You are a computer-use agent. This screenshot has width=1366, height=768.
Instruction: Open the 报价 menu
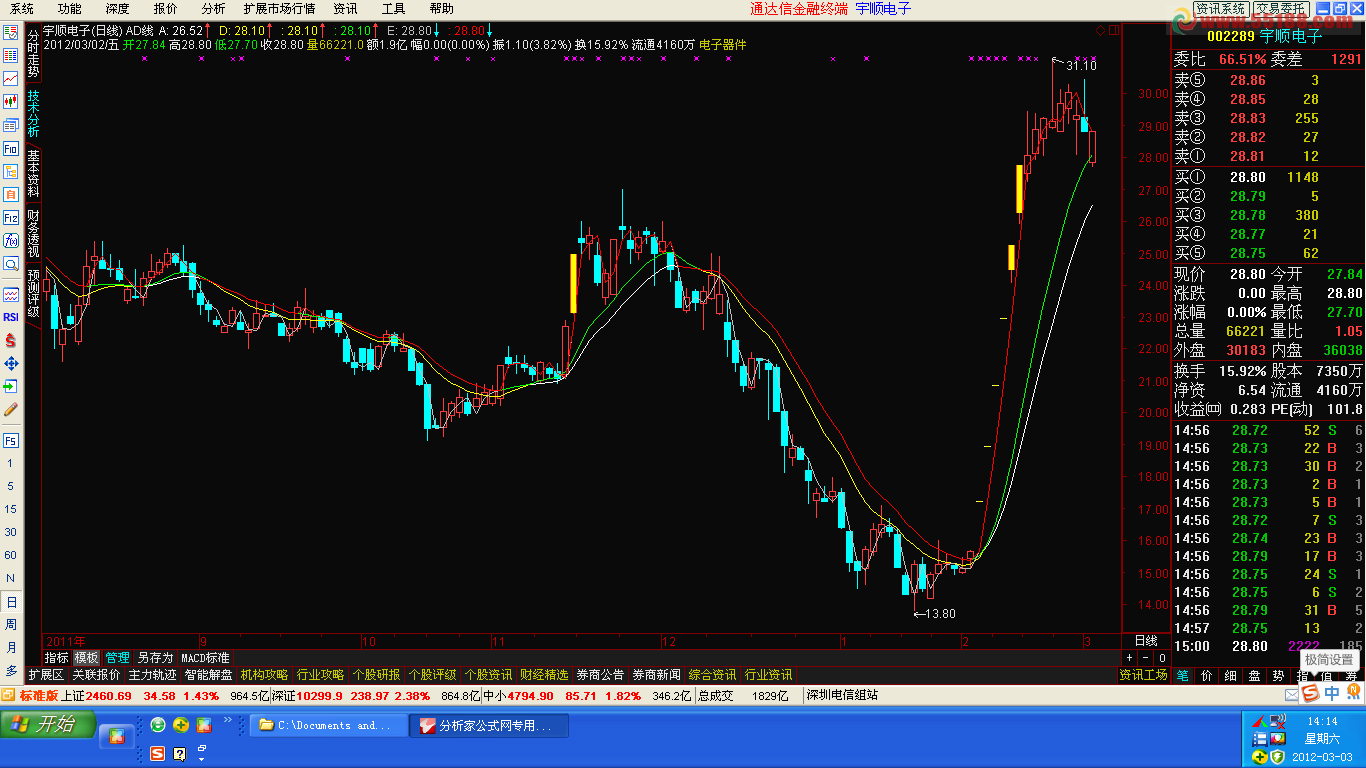click(x=166, y=8)
